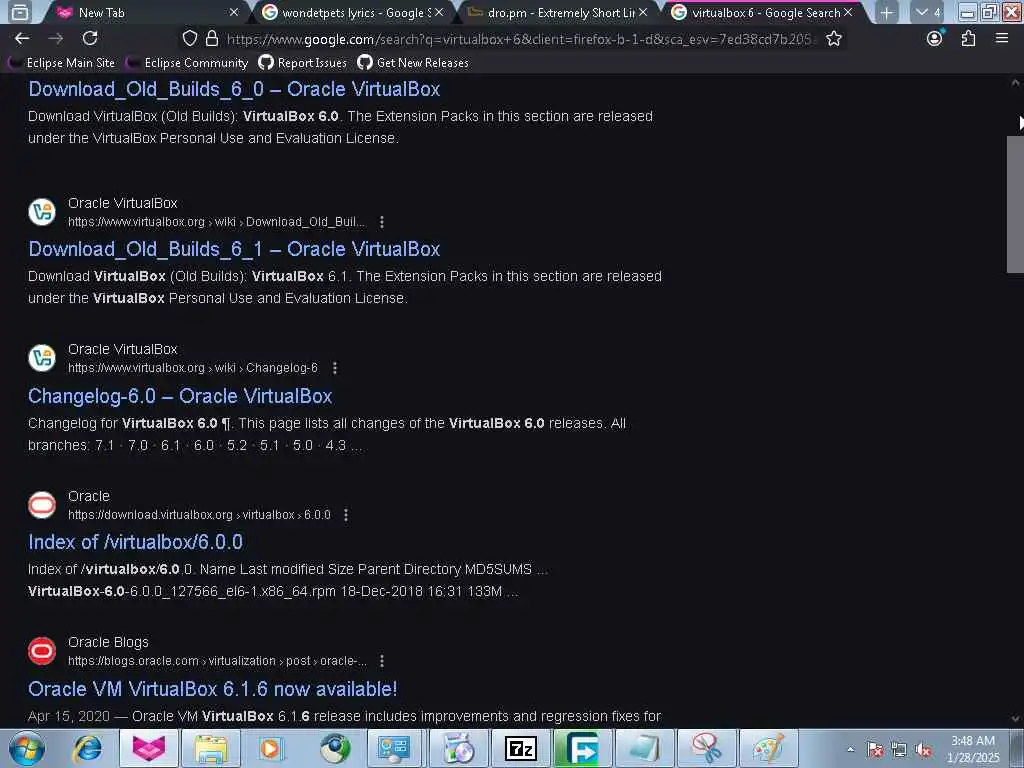
Task: Close the dro.pm tab
Action: point(643,12)
